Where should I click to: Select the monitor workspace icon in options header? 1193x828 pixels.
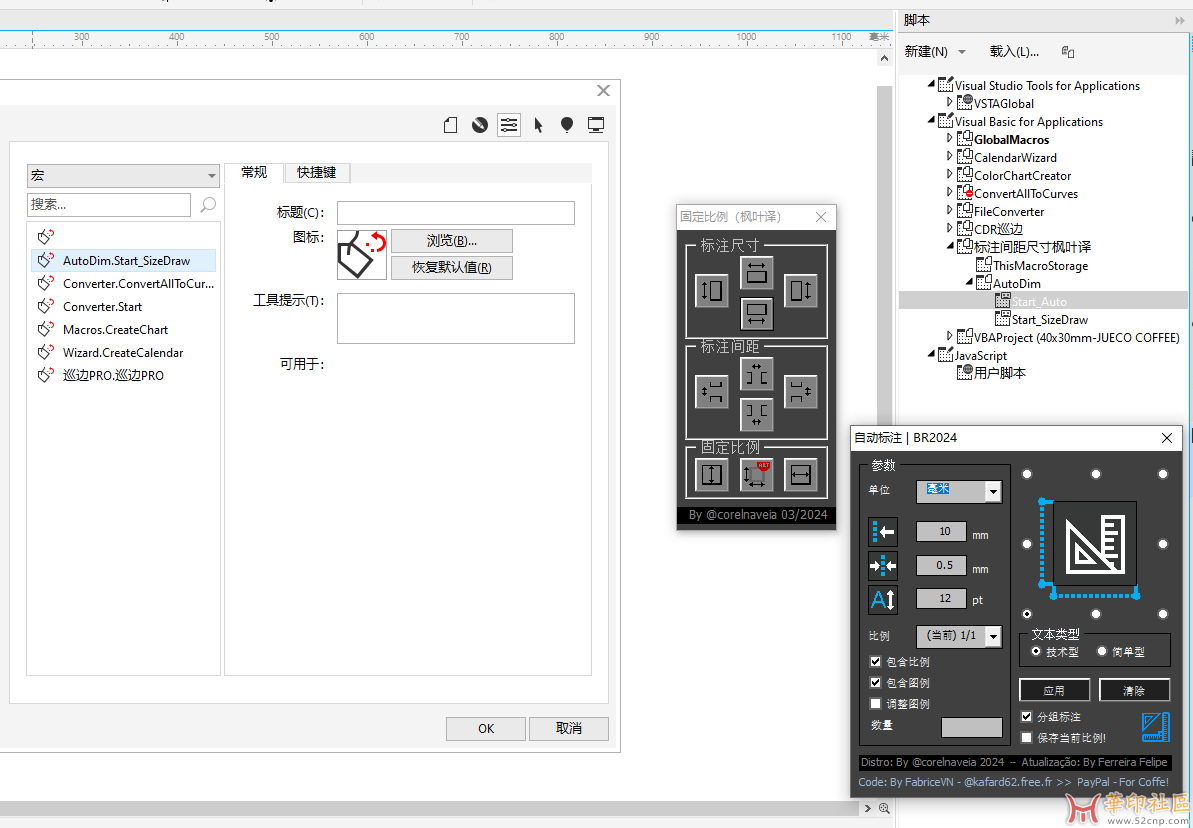click(x=596, y=125)
